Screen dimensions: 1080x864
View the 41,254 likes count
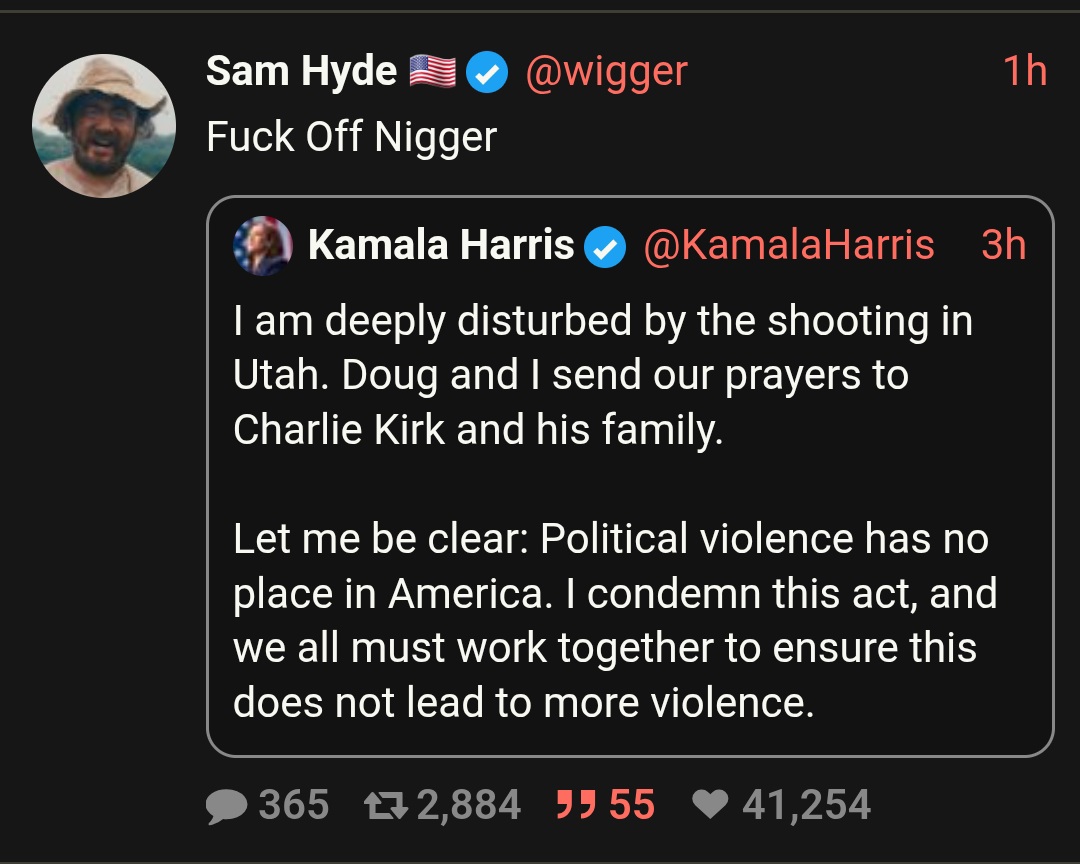point(806,805)
